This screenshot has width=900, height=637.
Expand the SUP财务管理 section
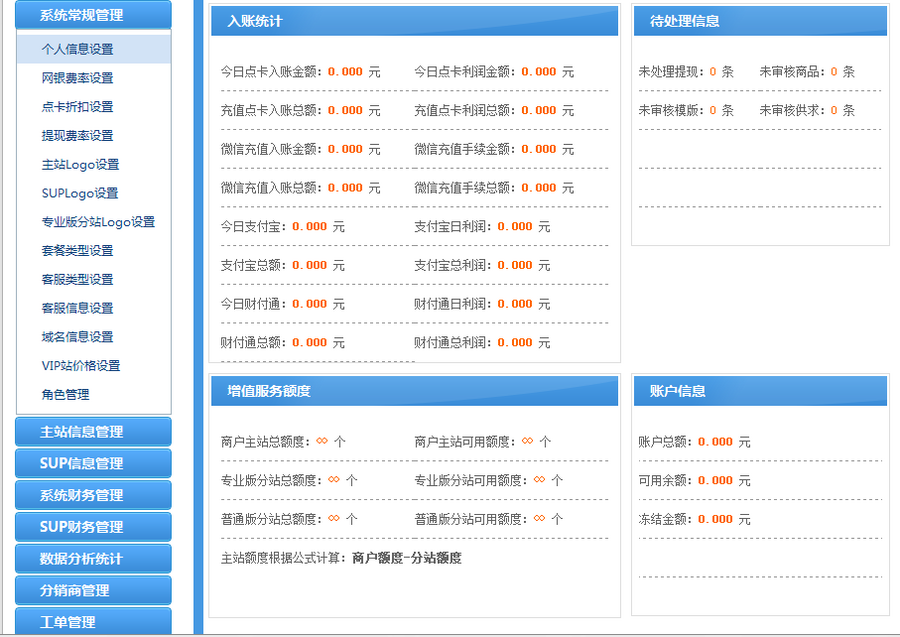coord(93,527)
